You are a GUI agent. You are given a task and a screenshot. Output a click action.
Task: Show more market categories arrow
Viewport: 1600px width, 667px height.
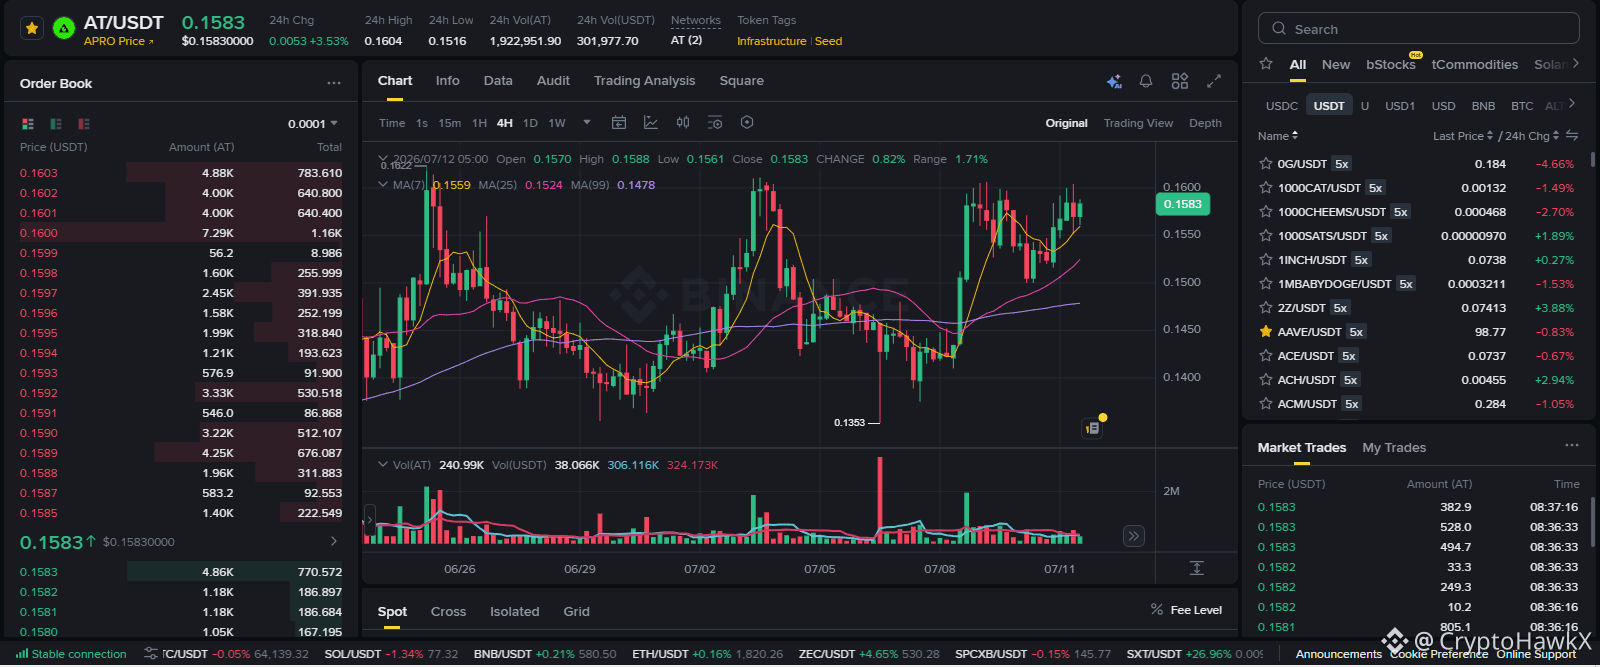pyautogui.click(x=1575, y=63)
